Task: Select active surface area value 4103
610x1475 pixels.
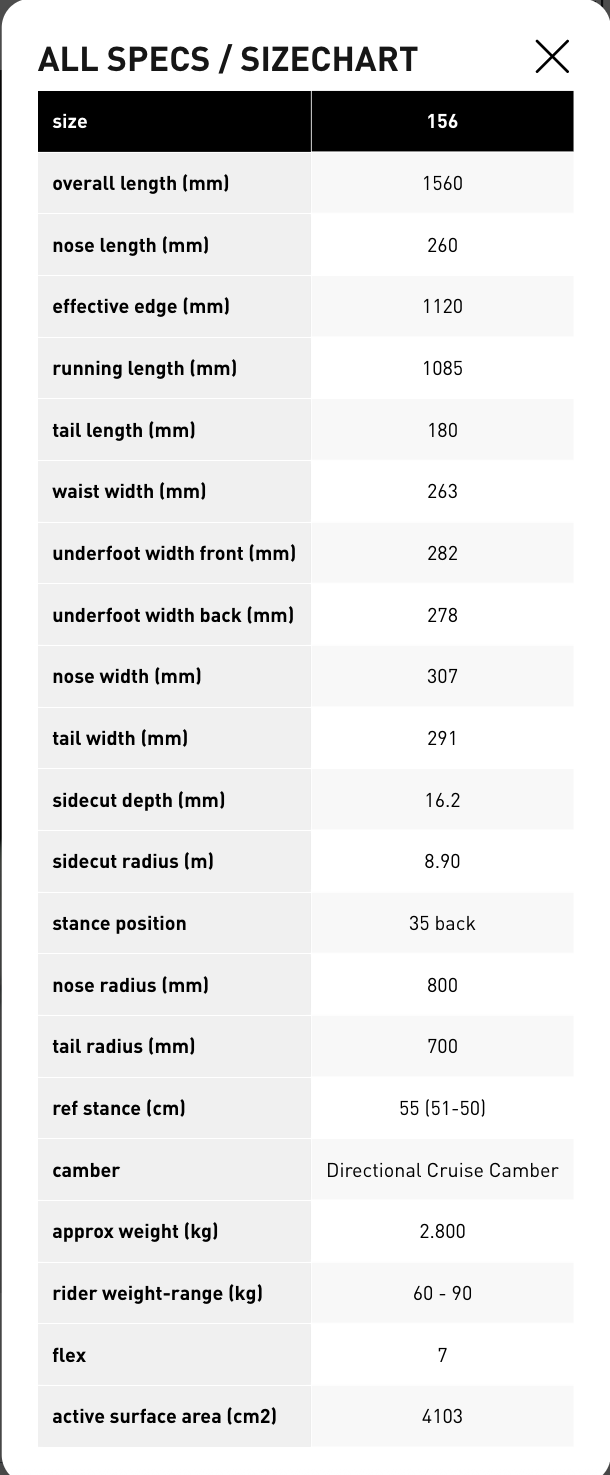Action: [x=442, y=1417]
